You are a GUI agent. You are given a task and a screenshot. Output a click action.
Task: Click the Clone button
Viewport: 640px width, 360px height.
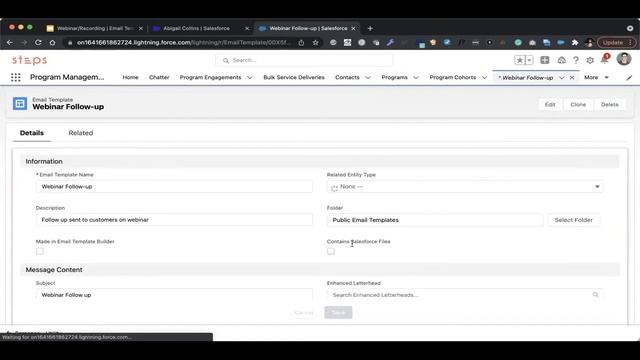578,104
